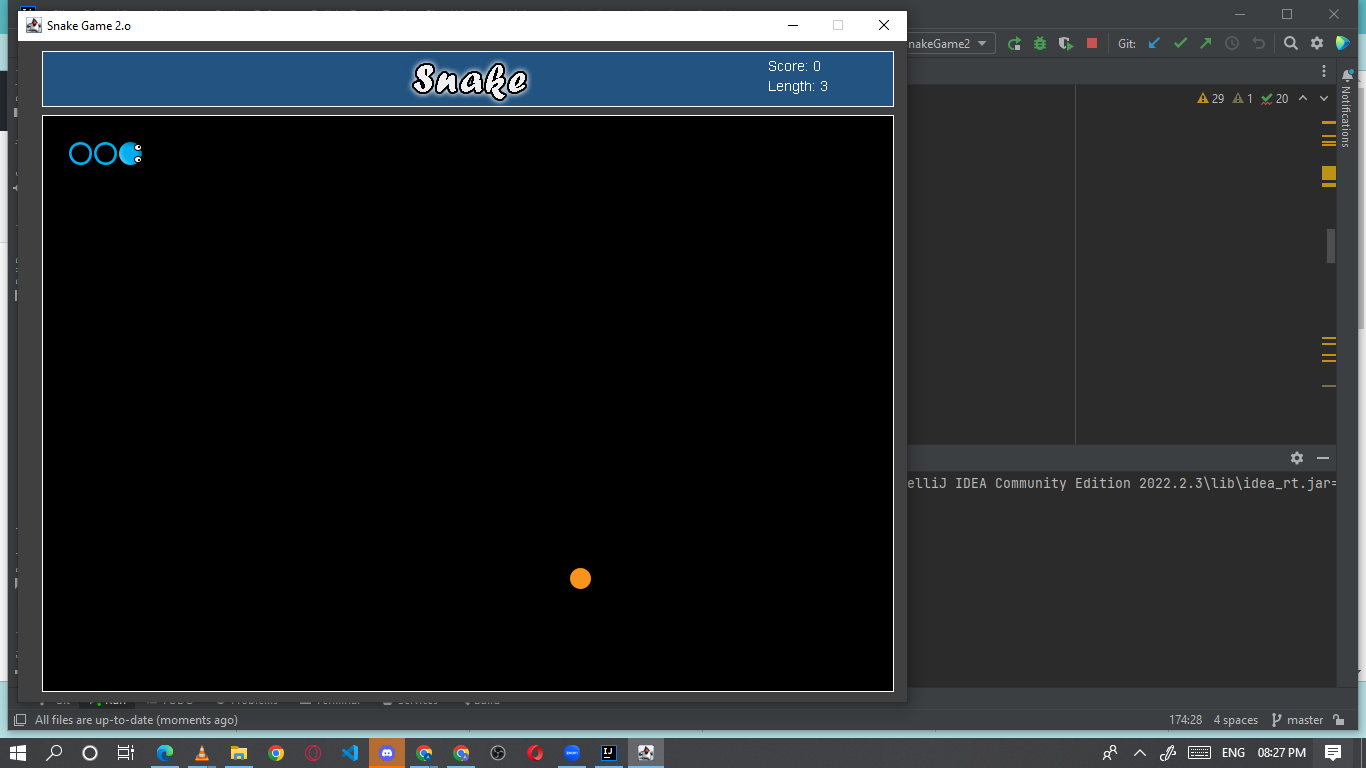Screen dimensions: 1366x768
Task: Click the tool window toggle in status bar corner
Action: click(20, 720)
